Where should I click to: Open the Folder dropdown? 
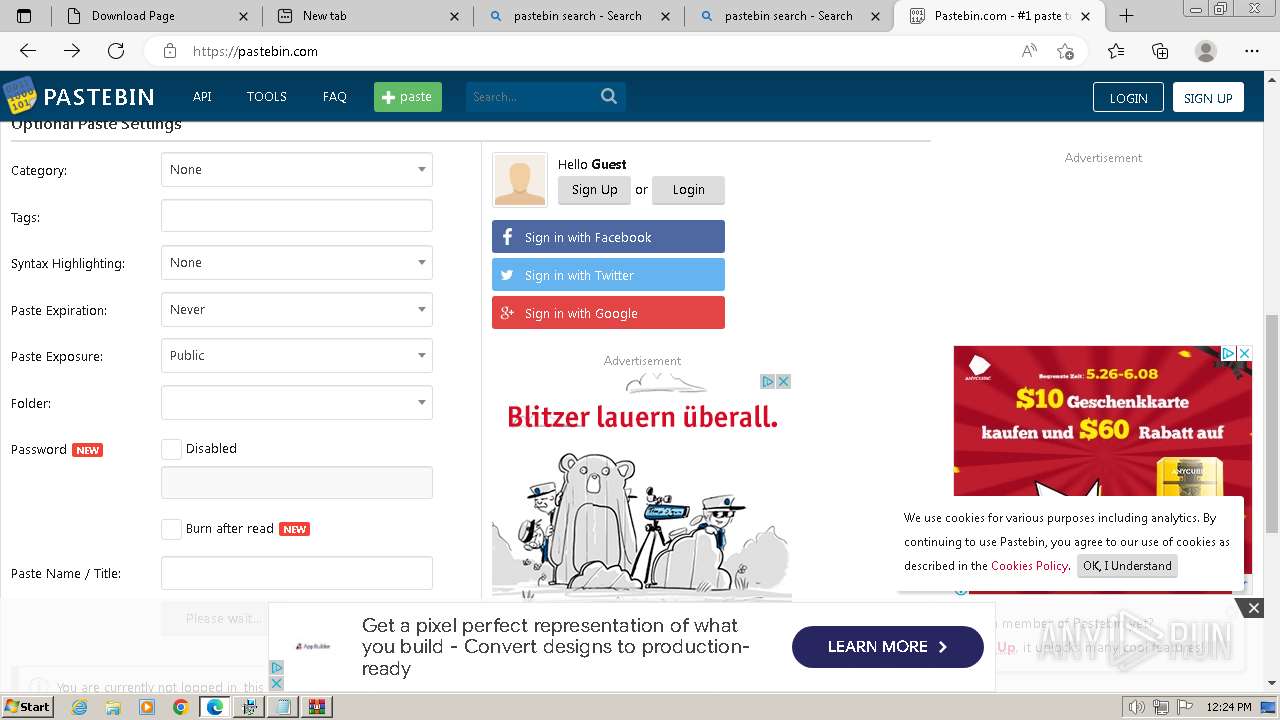pyautogui.click(x=297, y=403)
